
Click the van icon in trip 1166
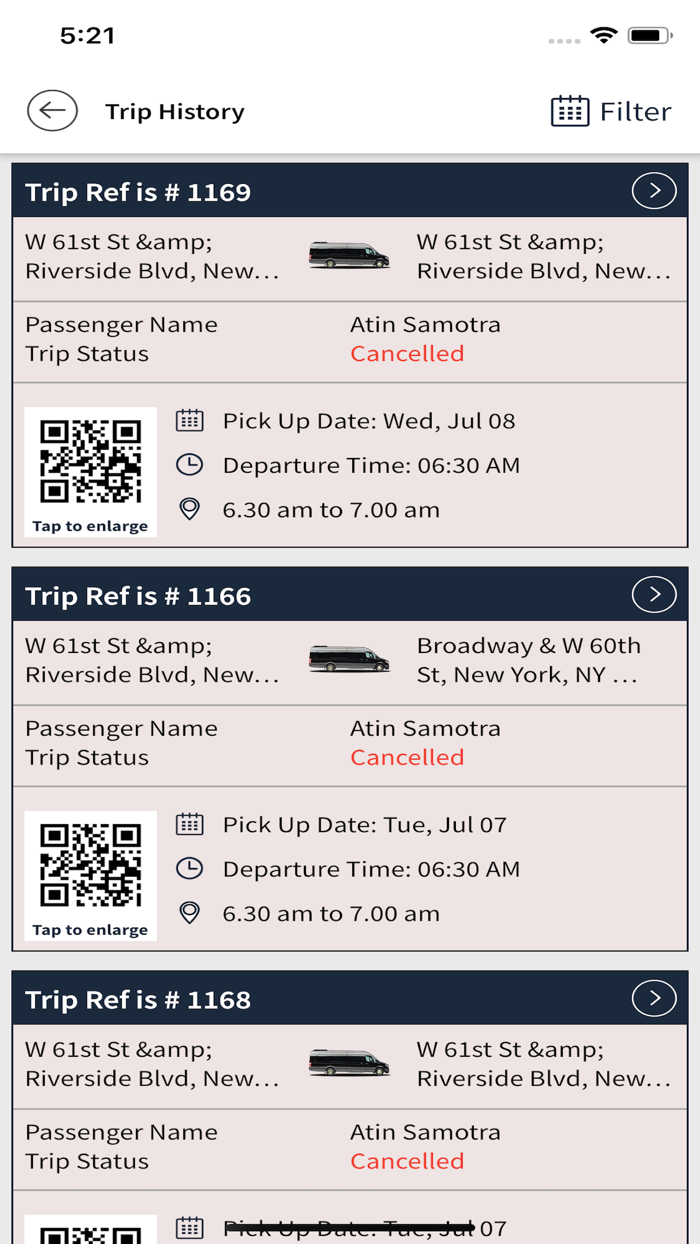point(348,659)
